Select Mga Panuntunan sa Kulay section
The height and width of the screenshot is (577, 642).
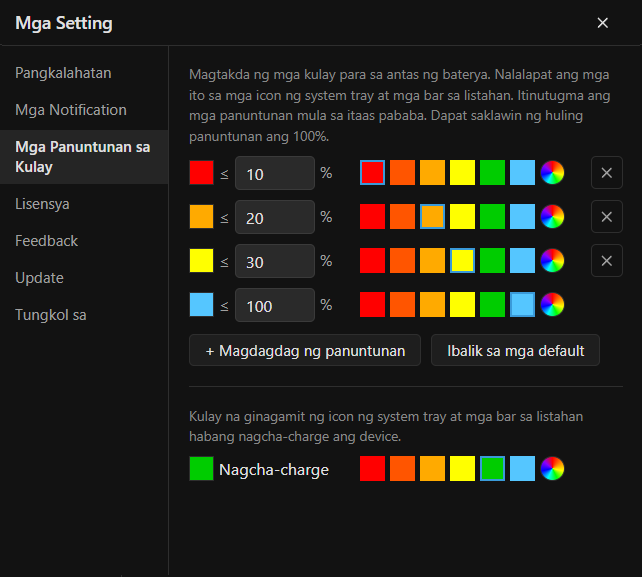coord(84,157)
